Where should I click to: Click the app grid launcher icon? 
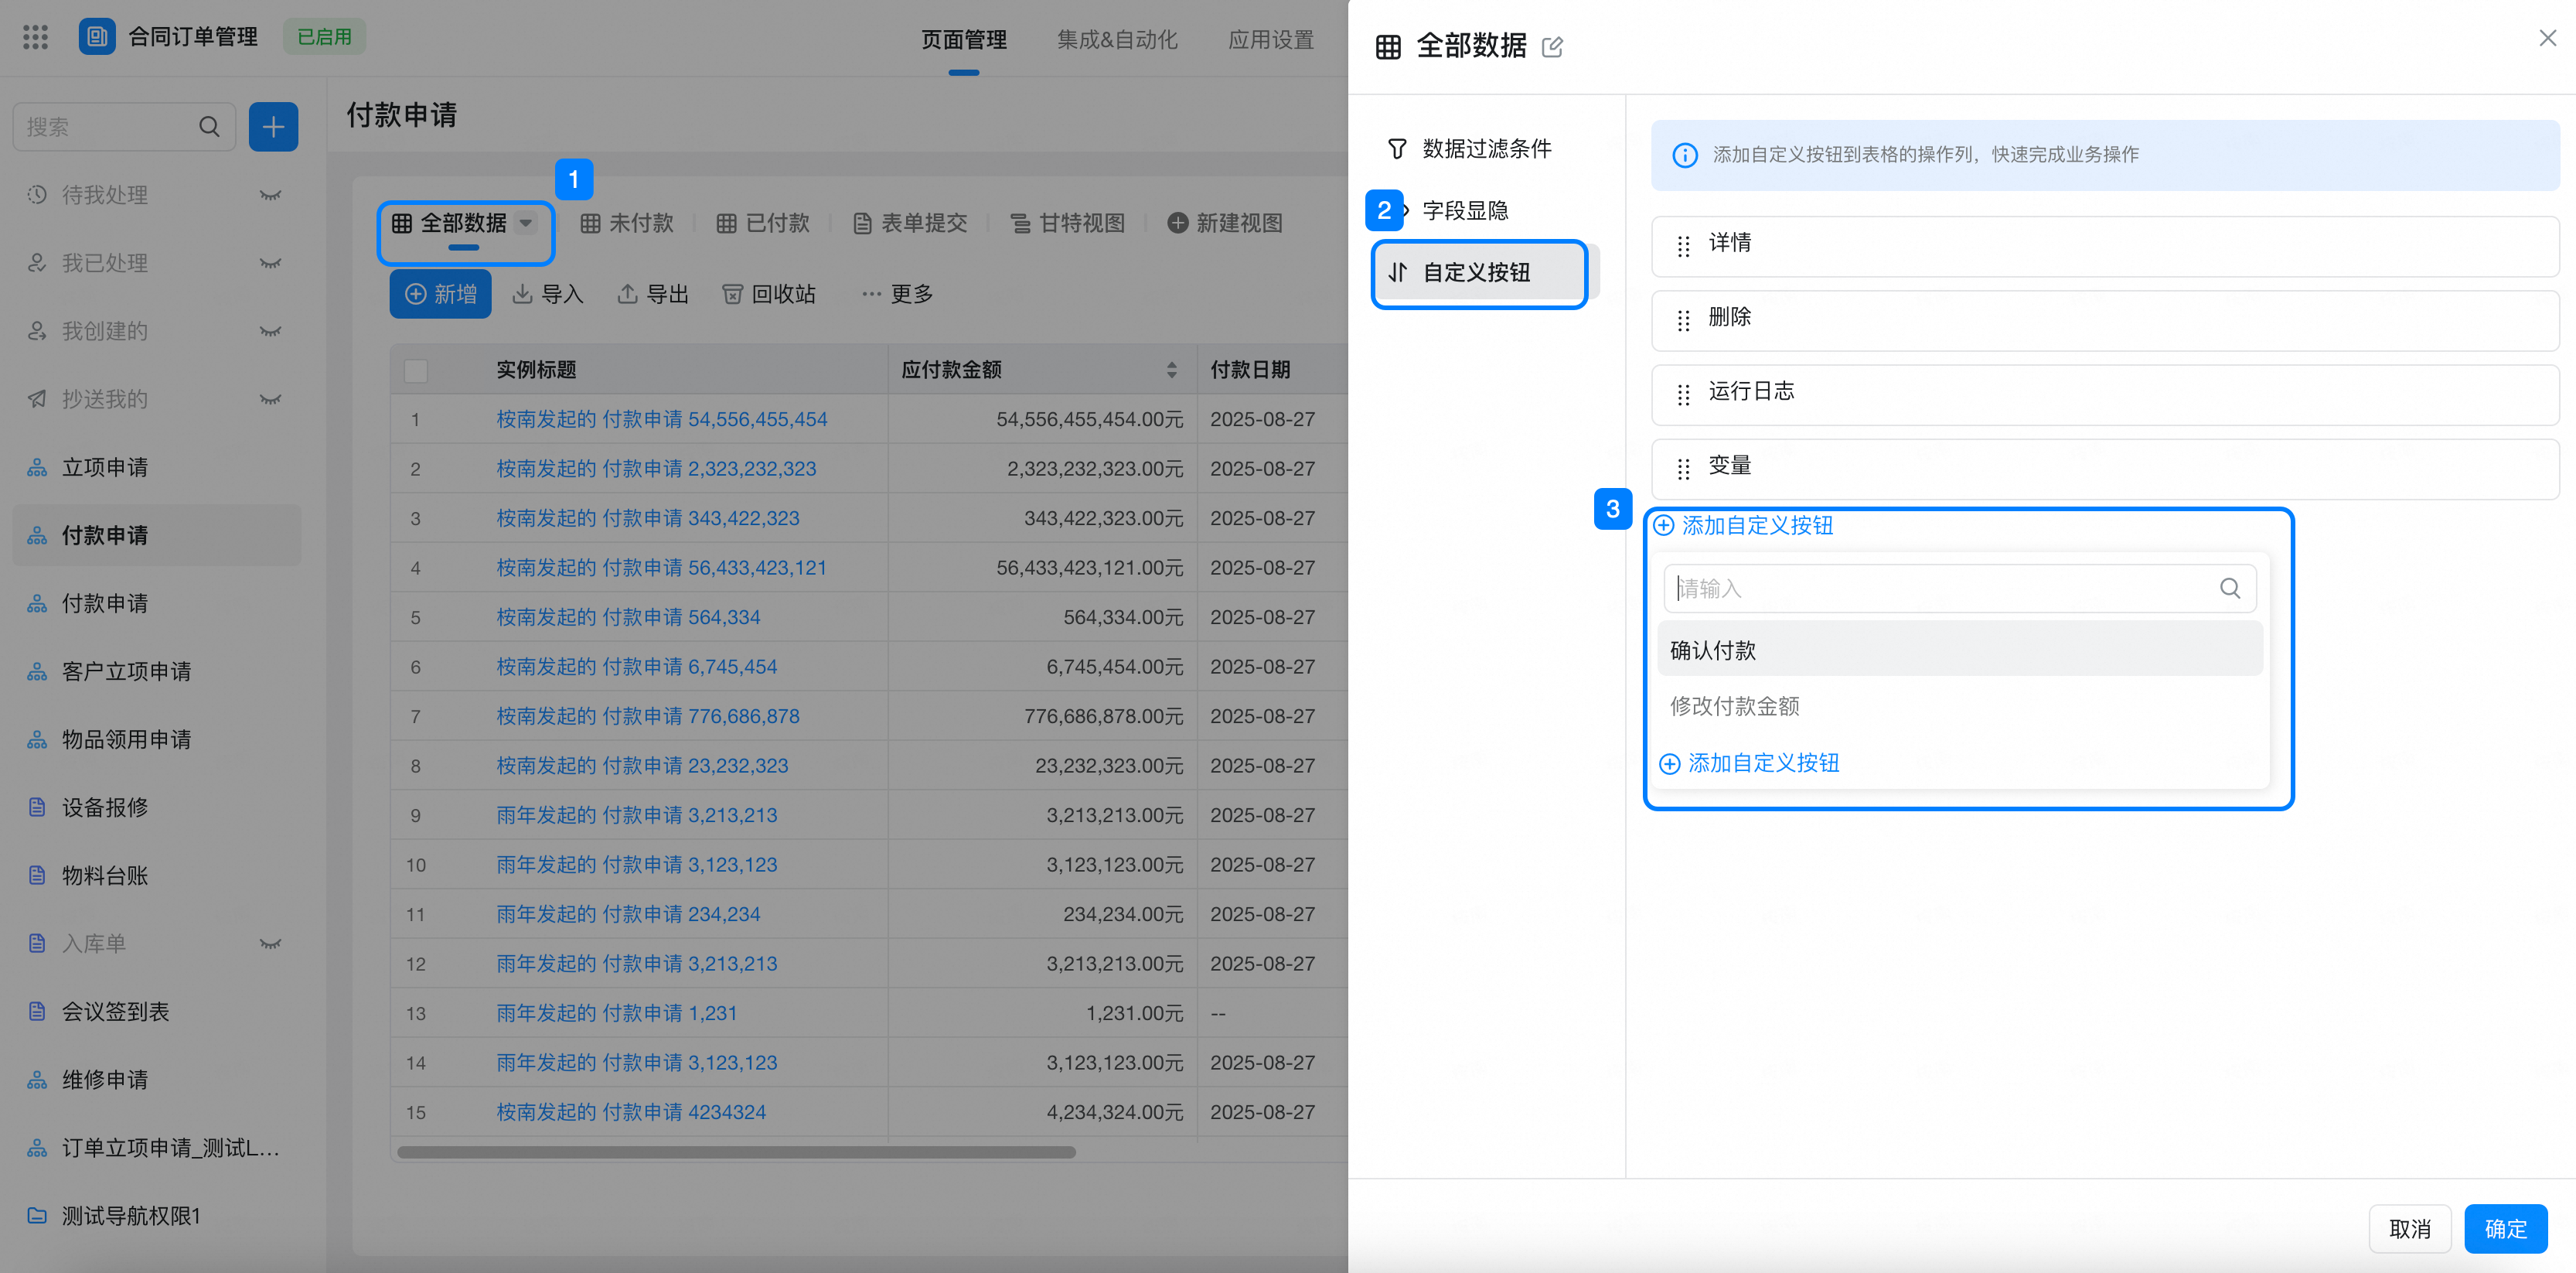(x=35, y=37)
